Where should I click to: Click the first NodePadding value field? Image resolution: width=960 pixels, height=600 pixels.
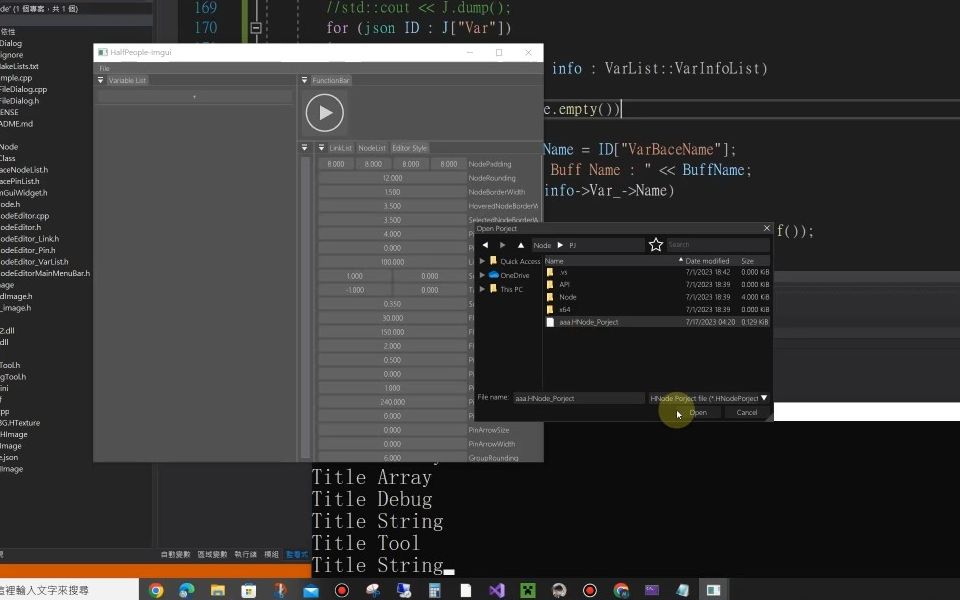[x=336, y=164]
